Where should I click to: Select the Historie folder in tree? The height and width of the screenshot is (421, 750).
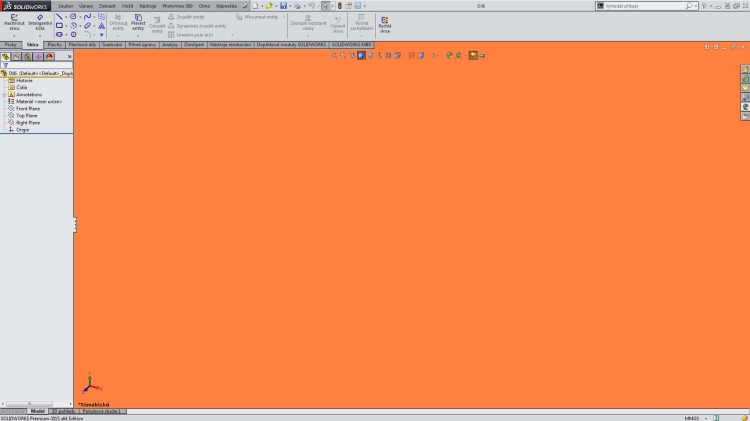(24, 80)
